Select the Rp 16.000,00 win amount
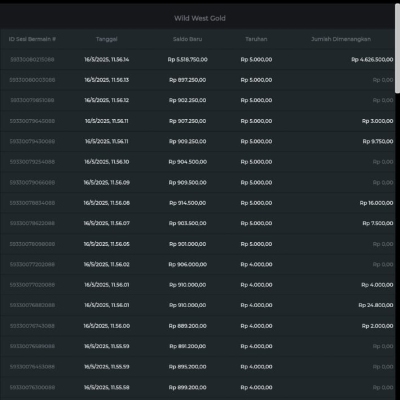 coord(376,203)
